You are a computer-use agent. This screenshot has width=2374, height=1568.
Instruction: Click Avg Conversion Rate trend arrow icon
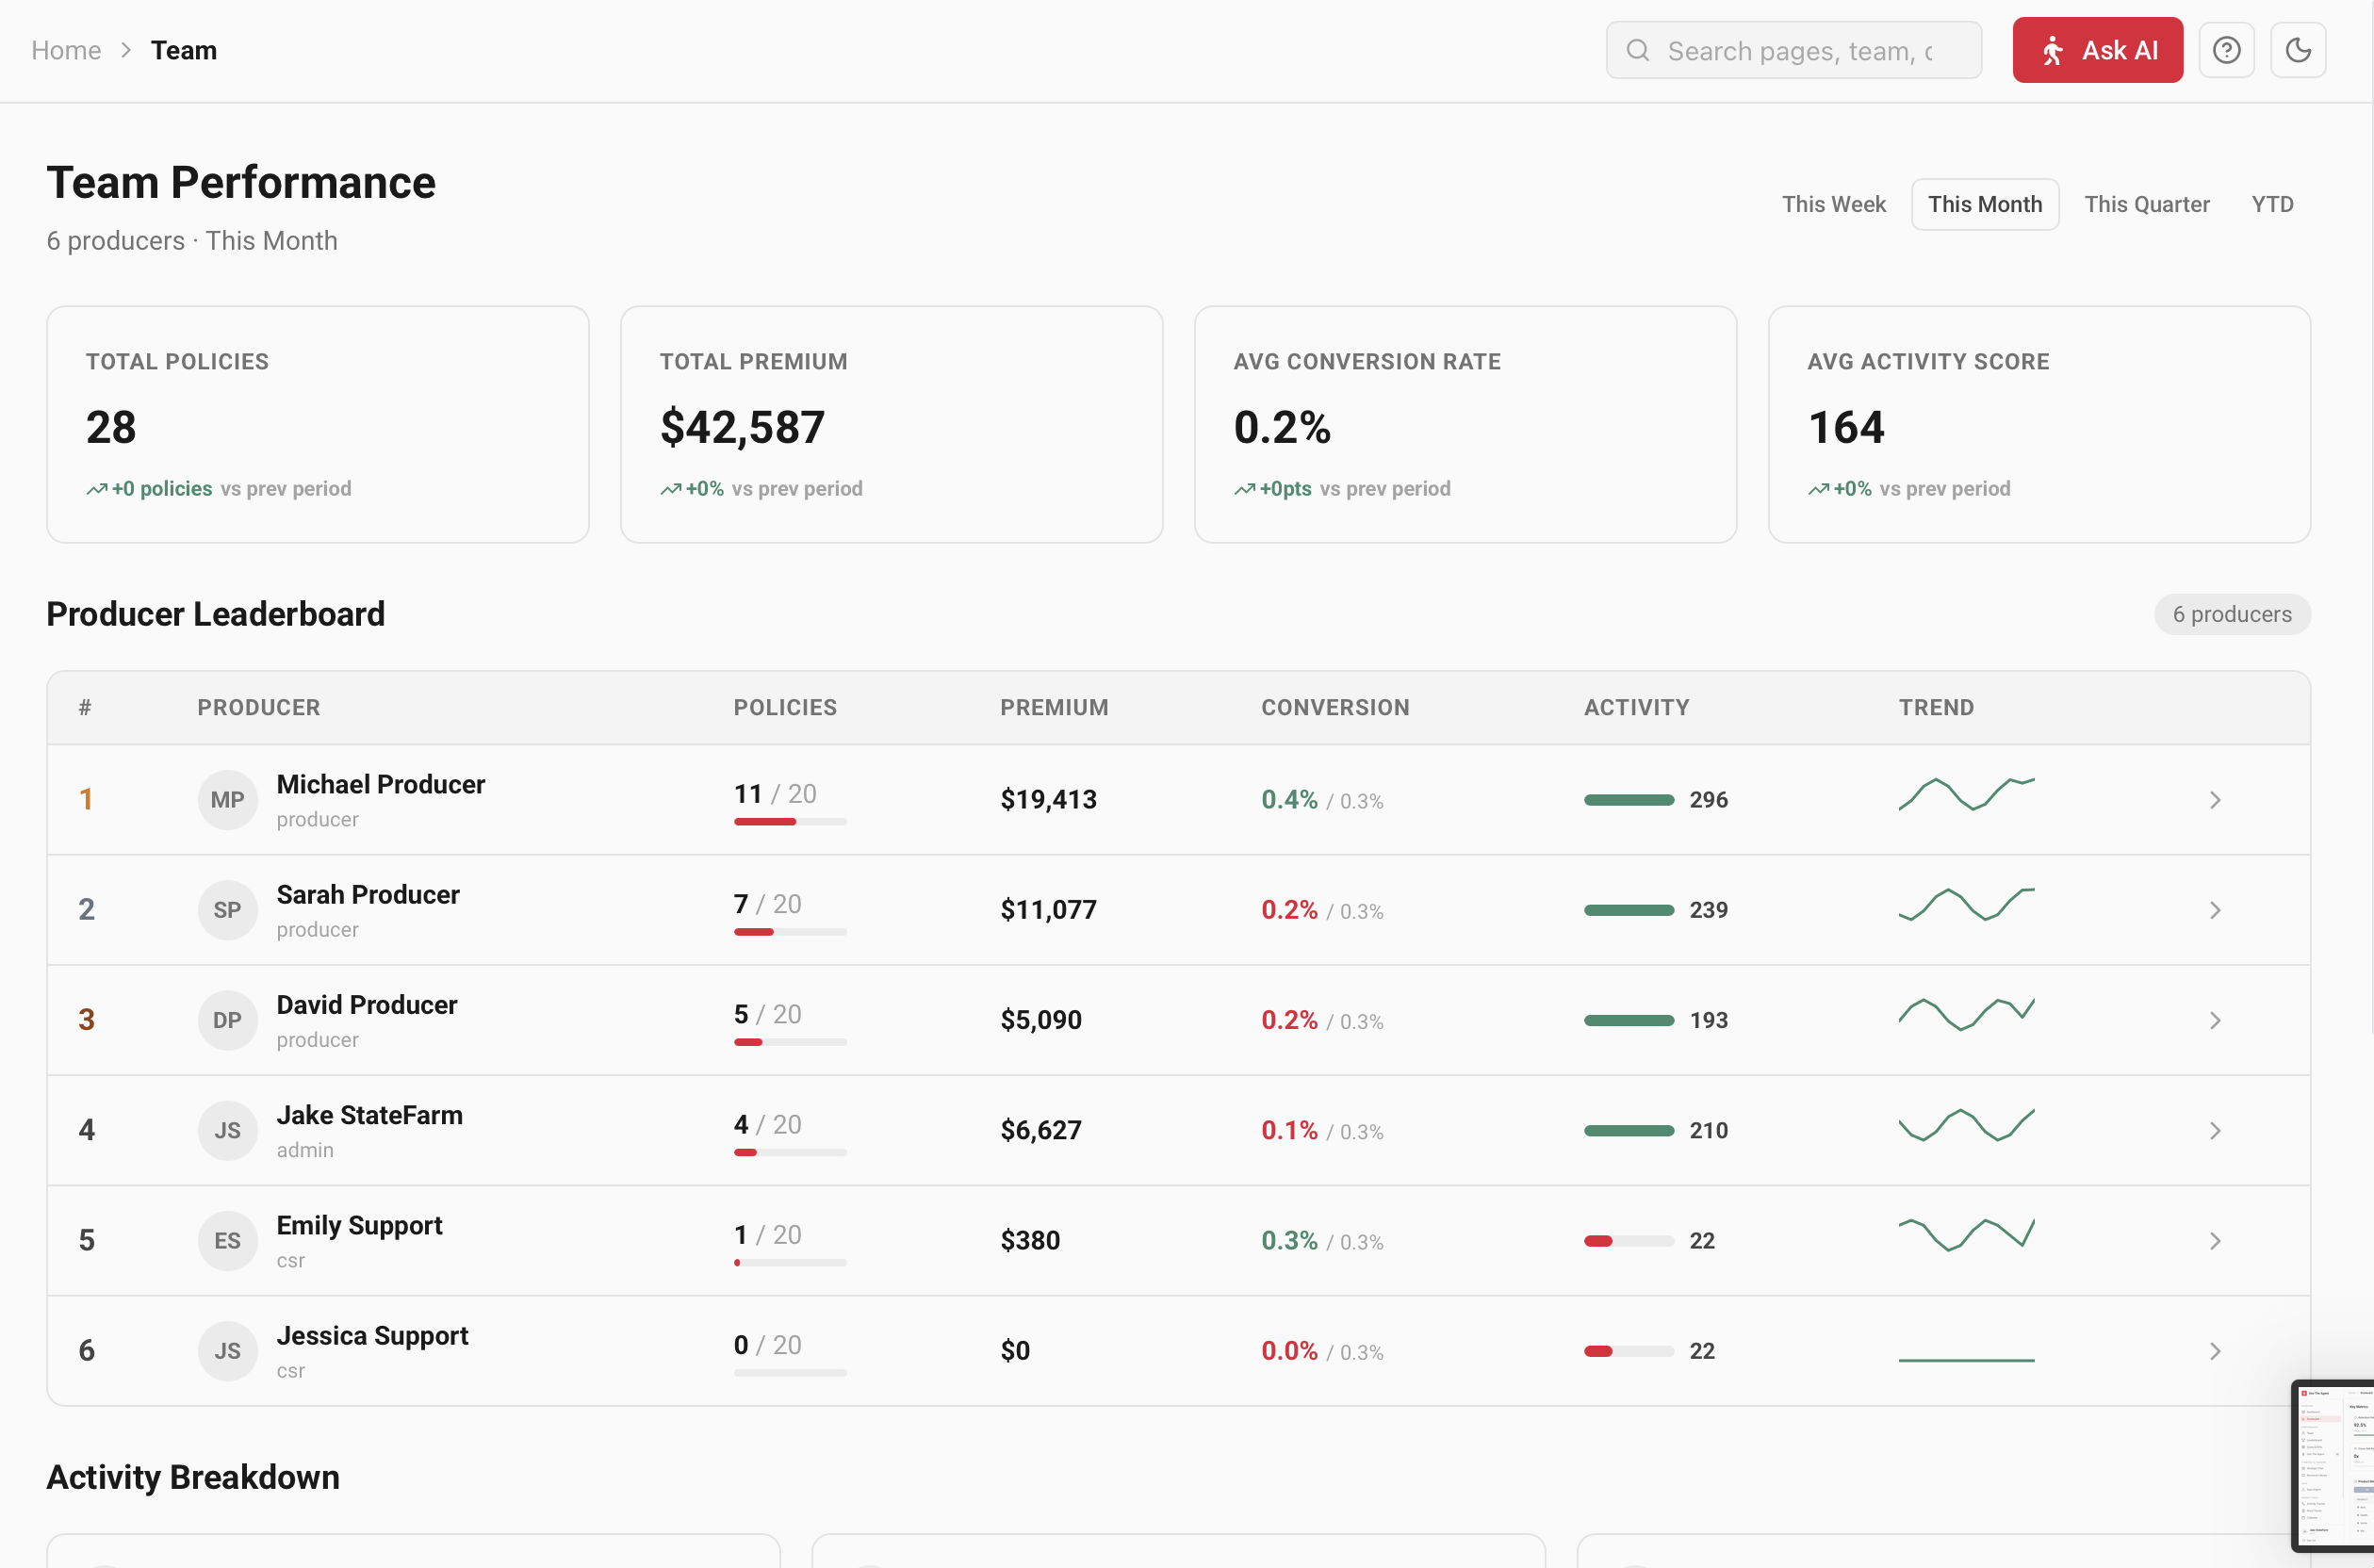pos(1245,489)
